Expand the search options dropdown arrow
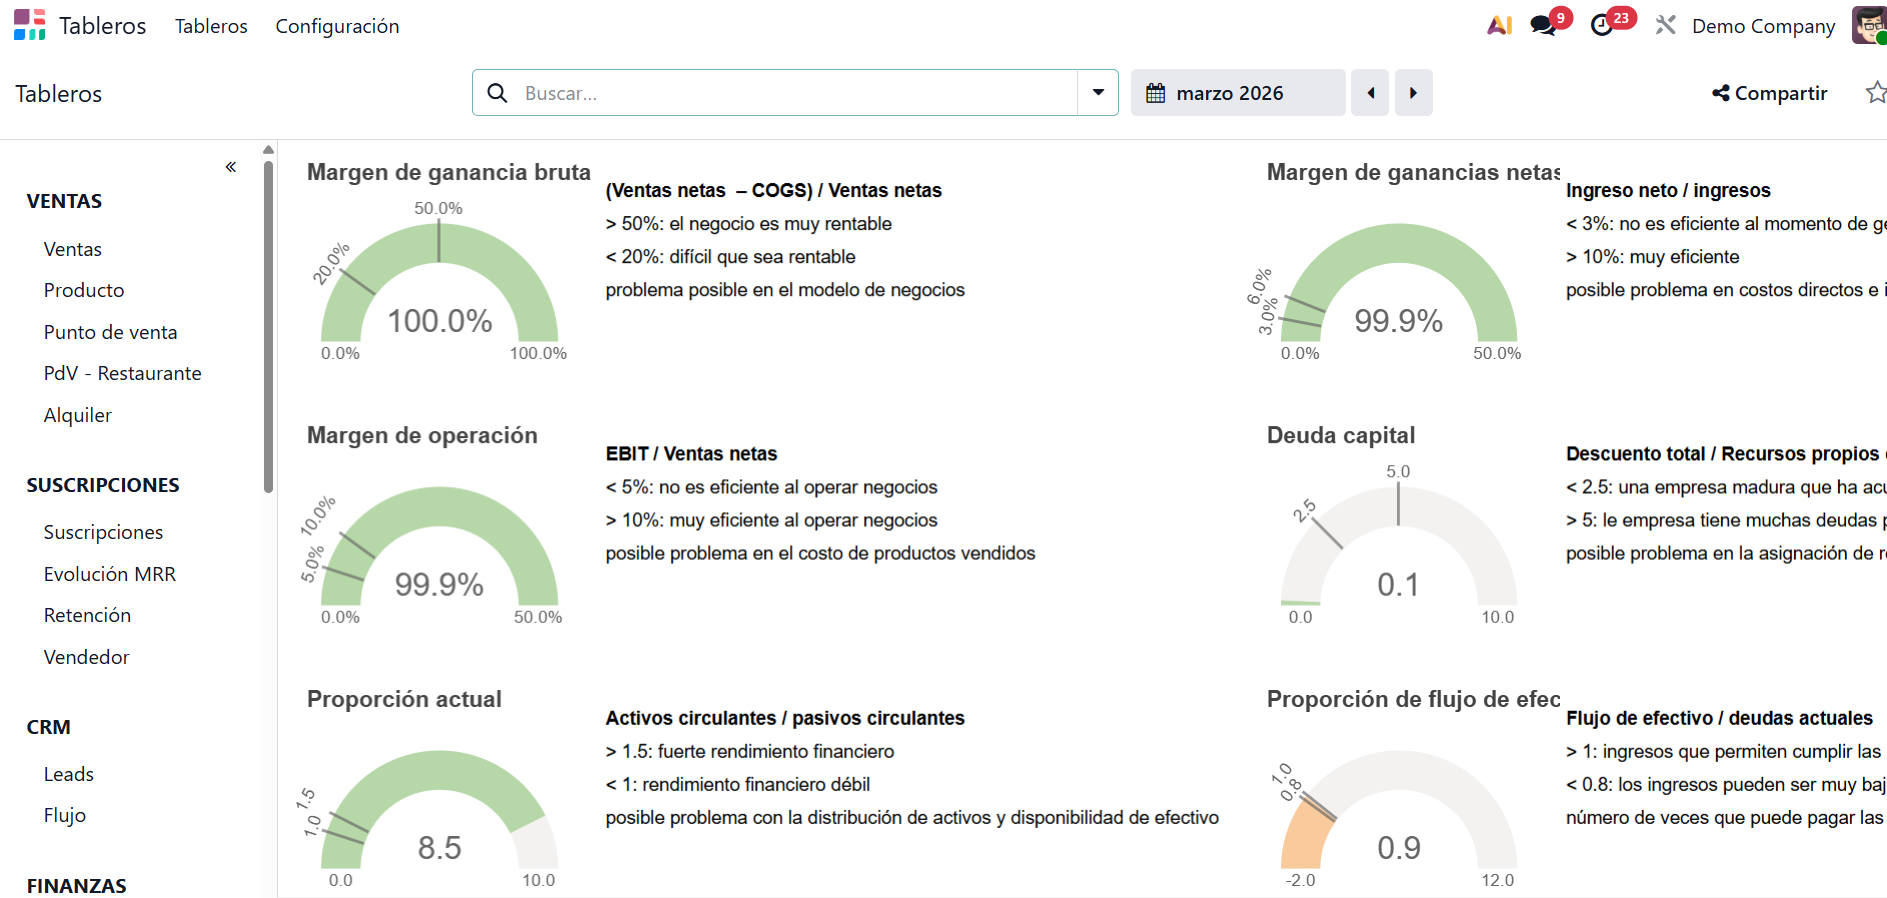The height and width of the screenshot is (898, 1887). coord(1098,93)
